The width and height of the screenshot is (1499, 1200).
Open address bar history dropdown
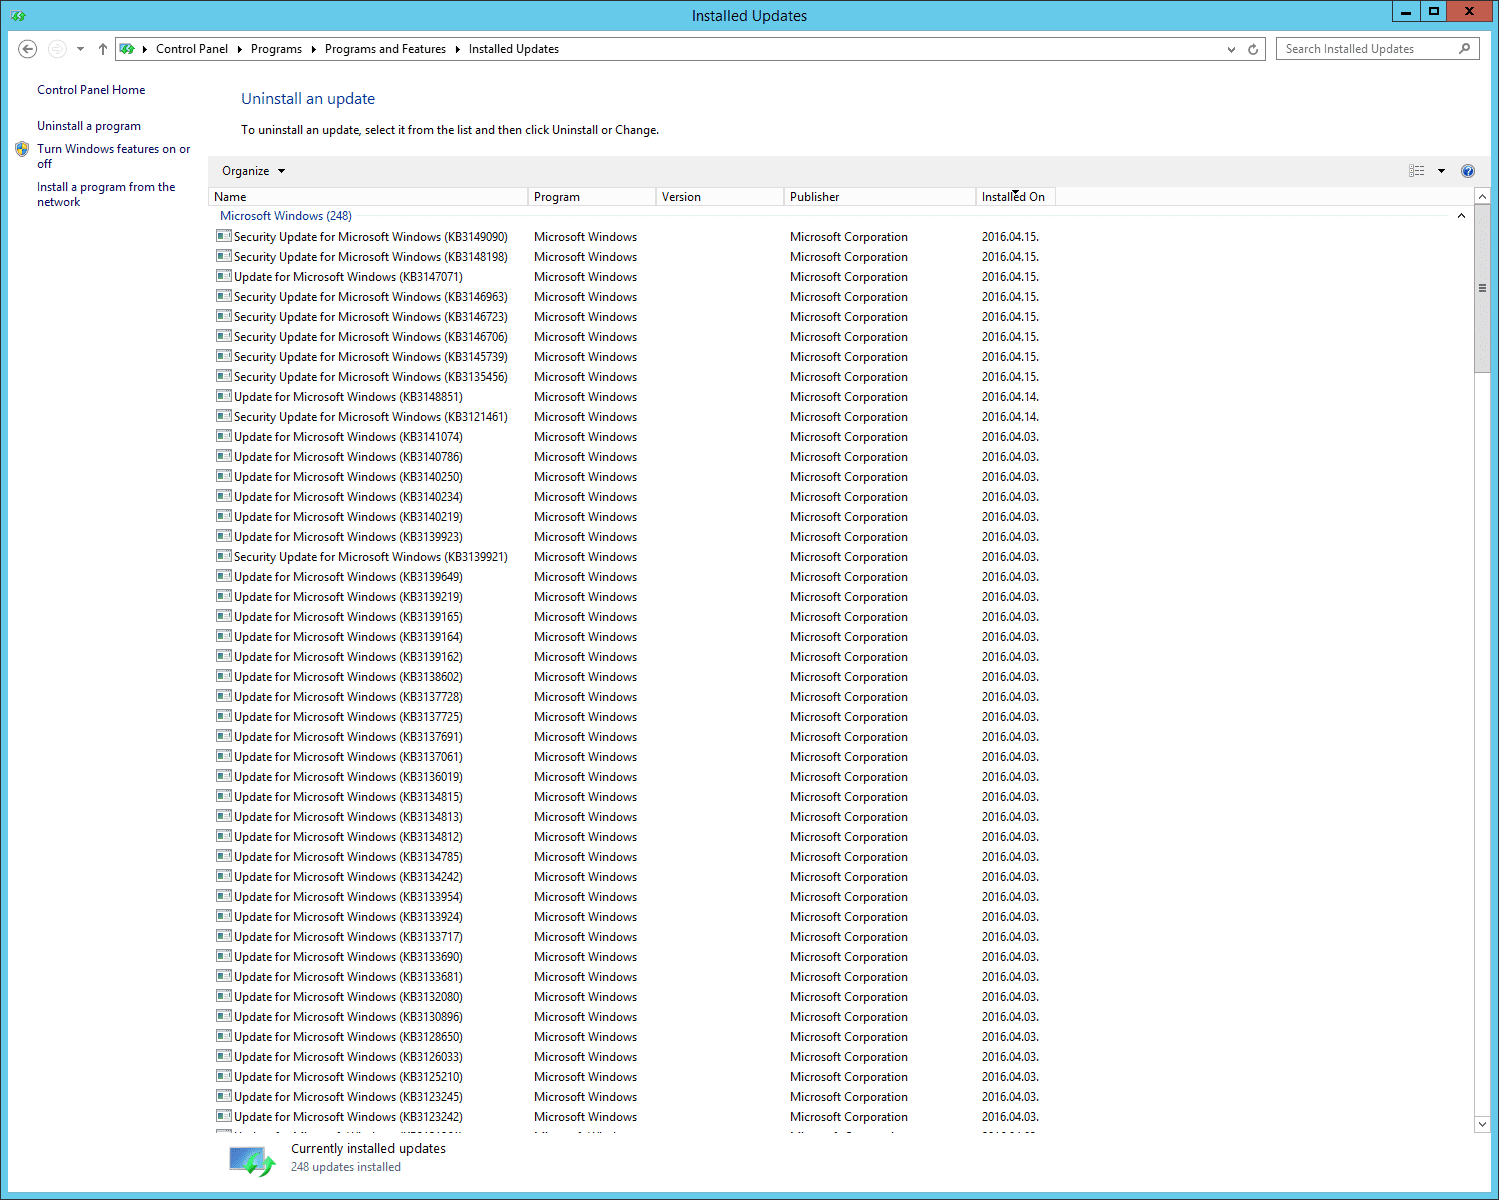(1231, 49)
